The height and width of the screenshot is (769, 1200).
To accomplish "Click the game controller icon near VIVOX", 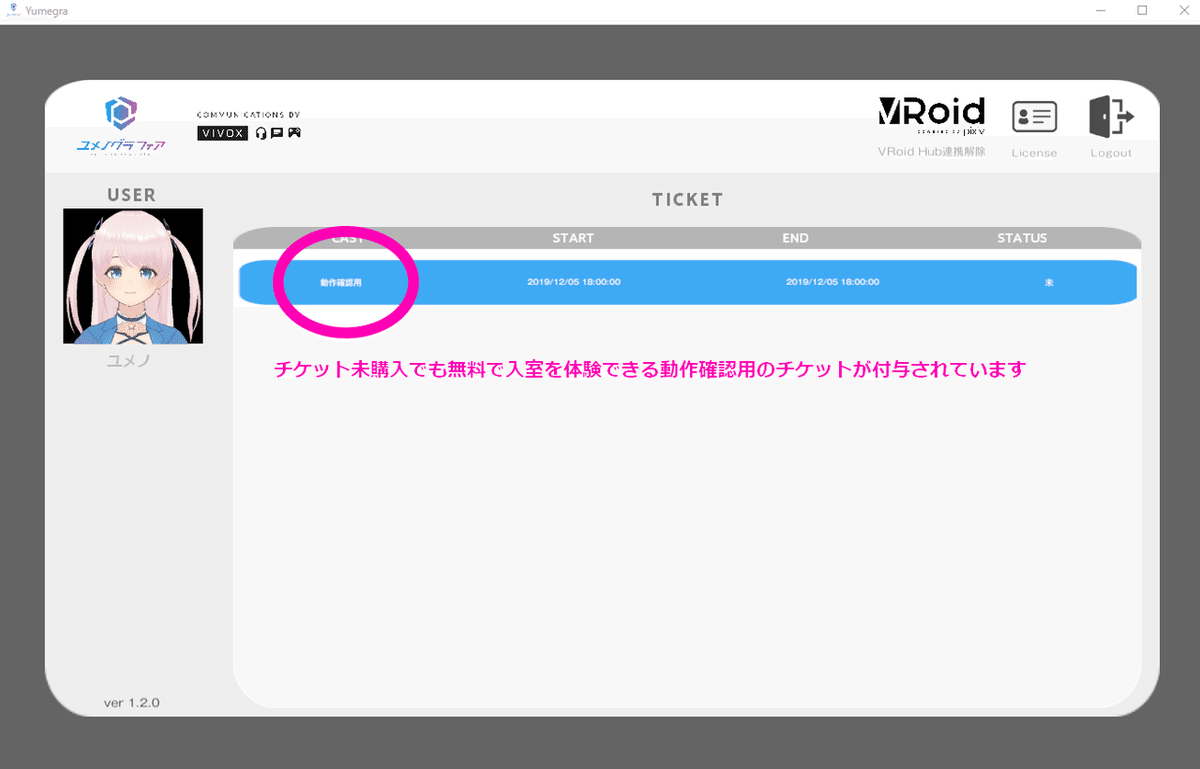I will [293, 133].
